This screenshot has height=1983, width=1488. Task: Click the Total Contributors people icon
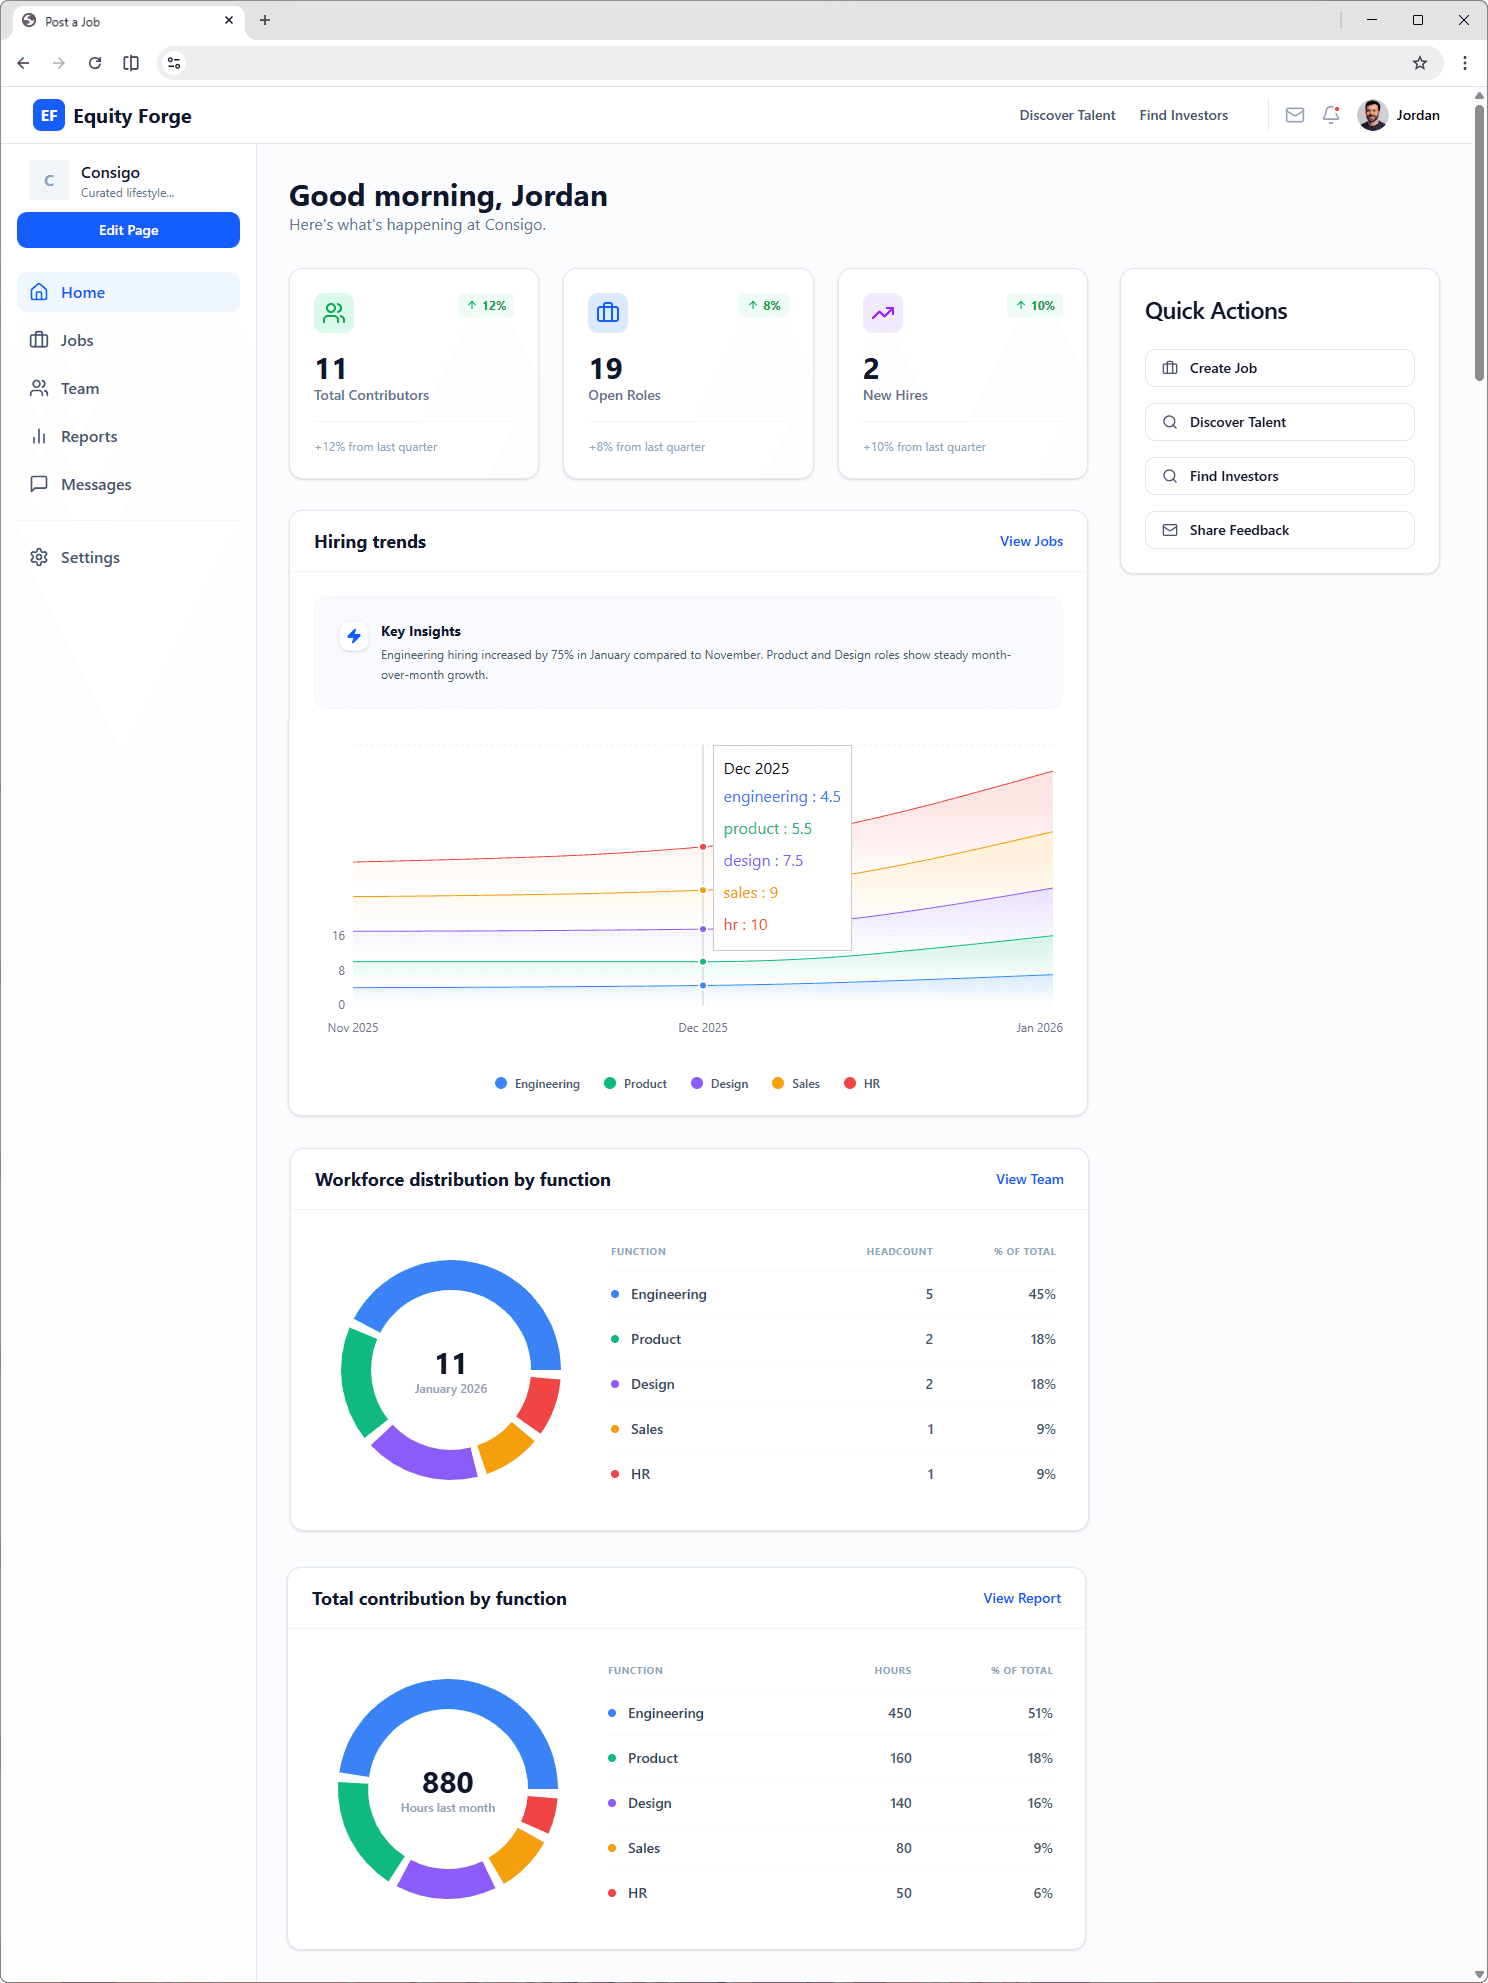[x=334, y=313]
